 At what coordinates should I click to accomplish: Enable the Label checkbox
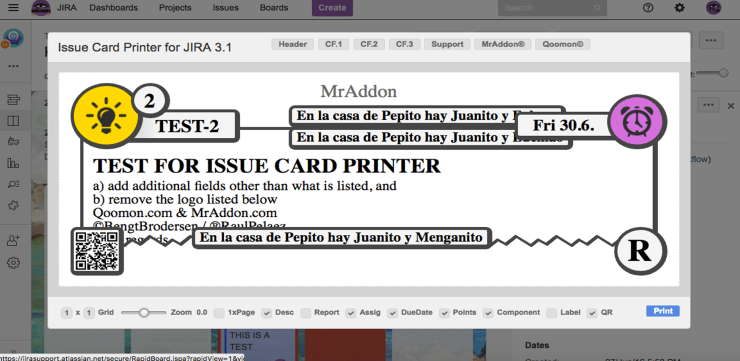(551, 313)
